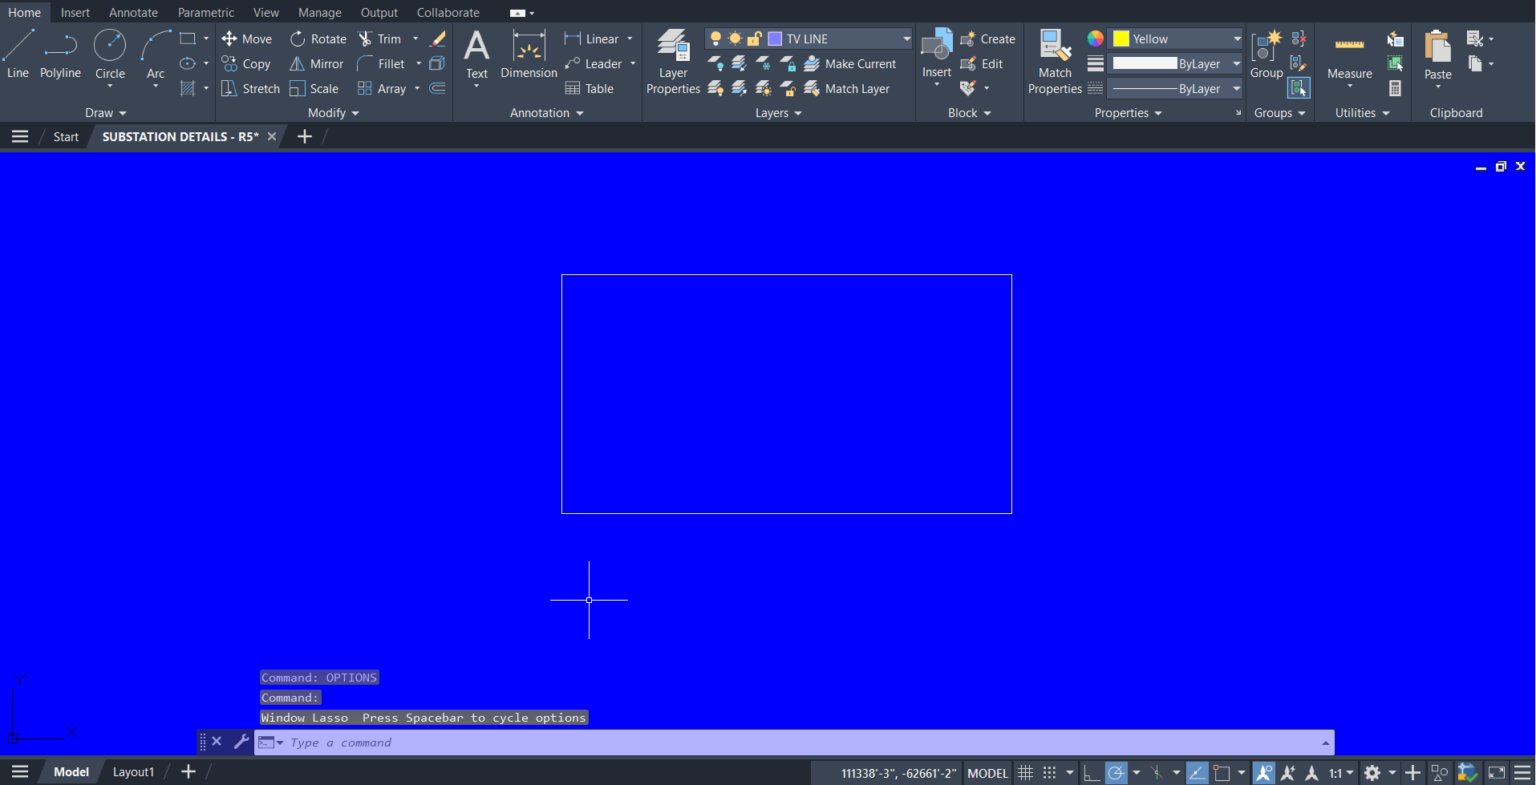Select the Circle drawing tool

tap(110, 50)
